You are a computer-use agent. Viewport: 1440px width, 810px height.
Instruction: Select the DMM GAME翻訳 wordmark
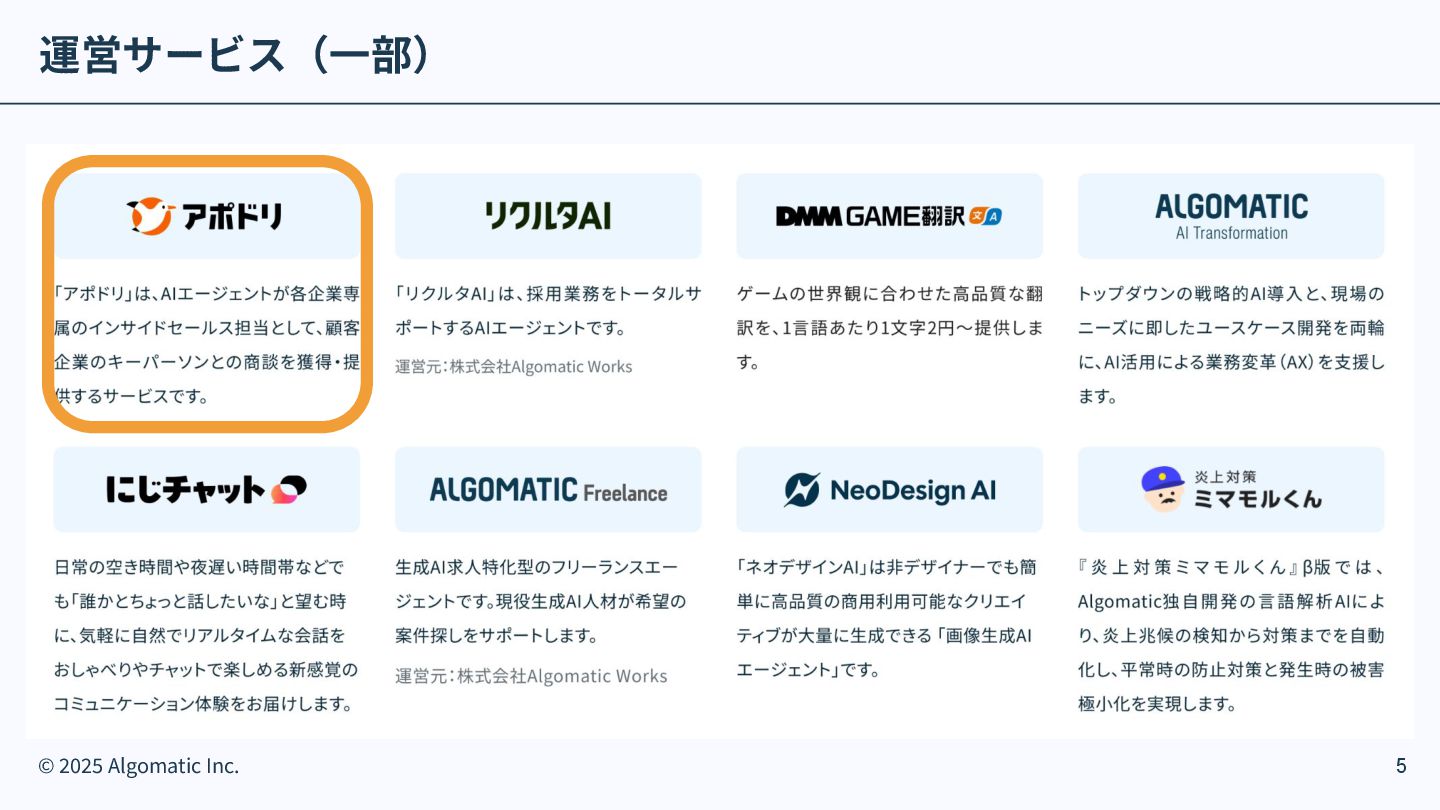tap(870, 216)
